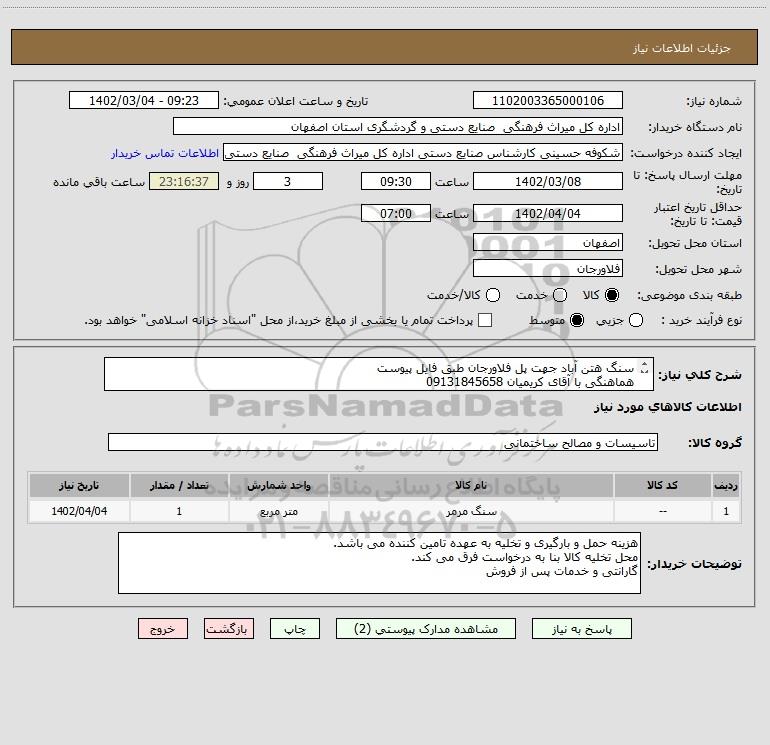Open مشاهده مدارک پیوستی (2) button

click(426, 629)
